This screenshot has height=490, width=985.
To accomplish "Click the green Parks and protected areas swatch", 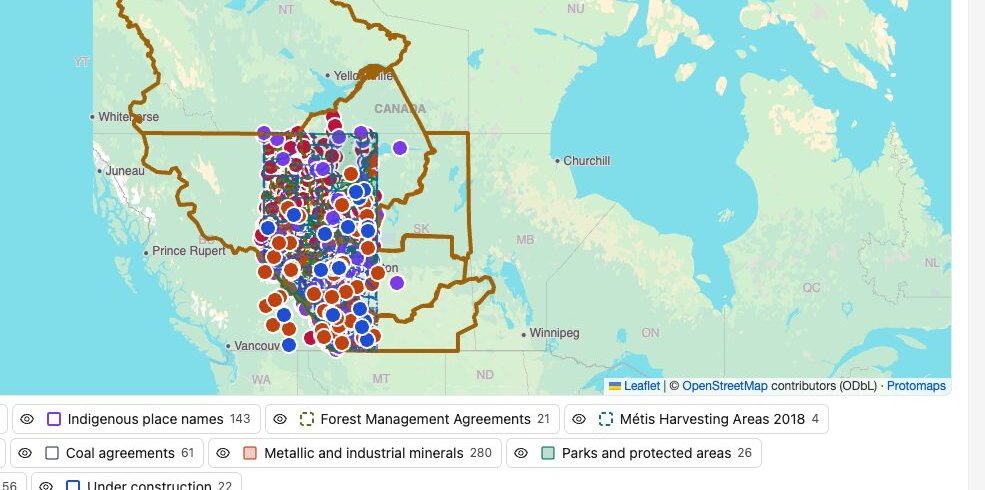I will [x=548, y=453].
